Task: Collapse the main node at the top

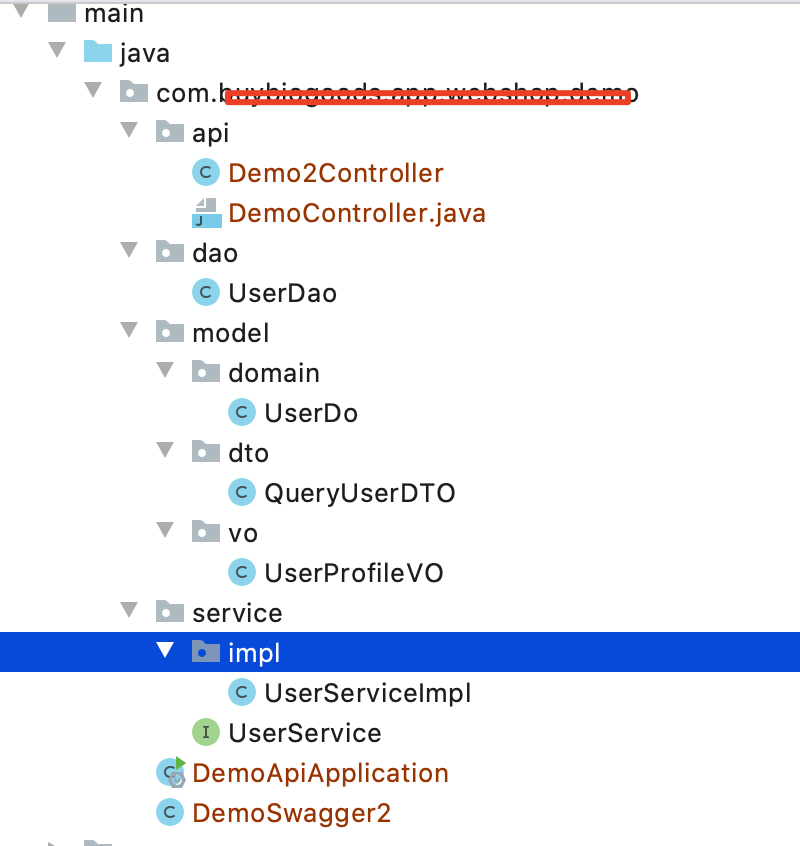Action: point(21,13)
